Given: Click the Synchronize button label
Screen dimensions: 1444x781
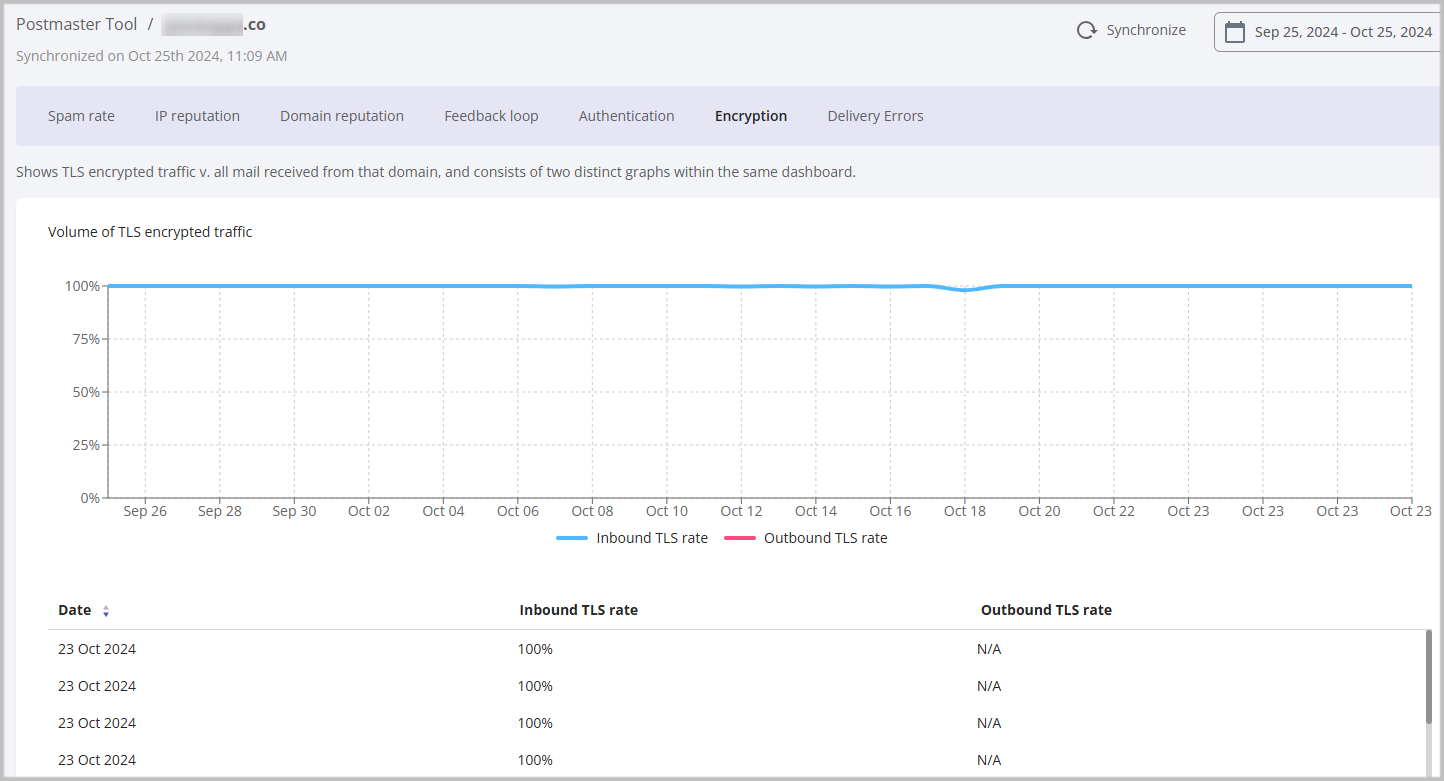Looking at the screenshot, I should (x=1146, y=31).
